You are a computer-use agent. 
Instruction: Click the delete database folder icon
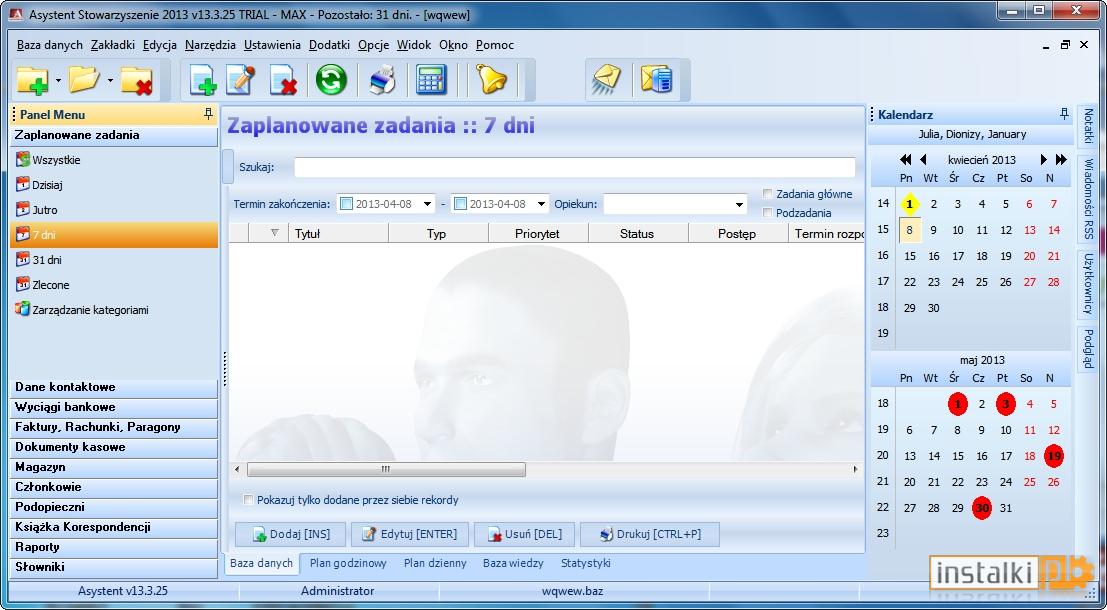[136, 79]
